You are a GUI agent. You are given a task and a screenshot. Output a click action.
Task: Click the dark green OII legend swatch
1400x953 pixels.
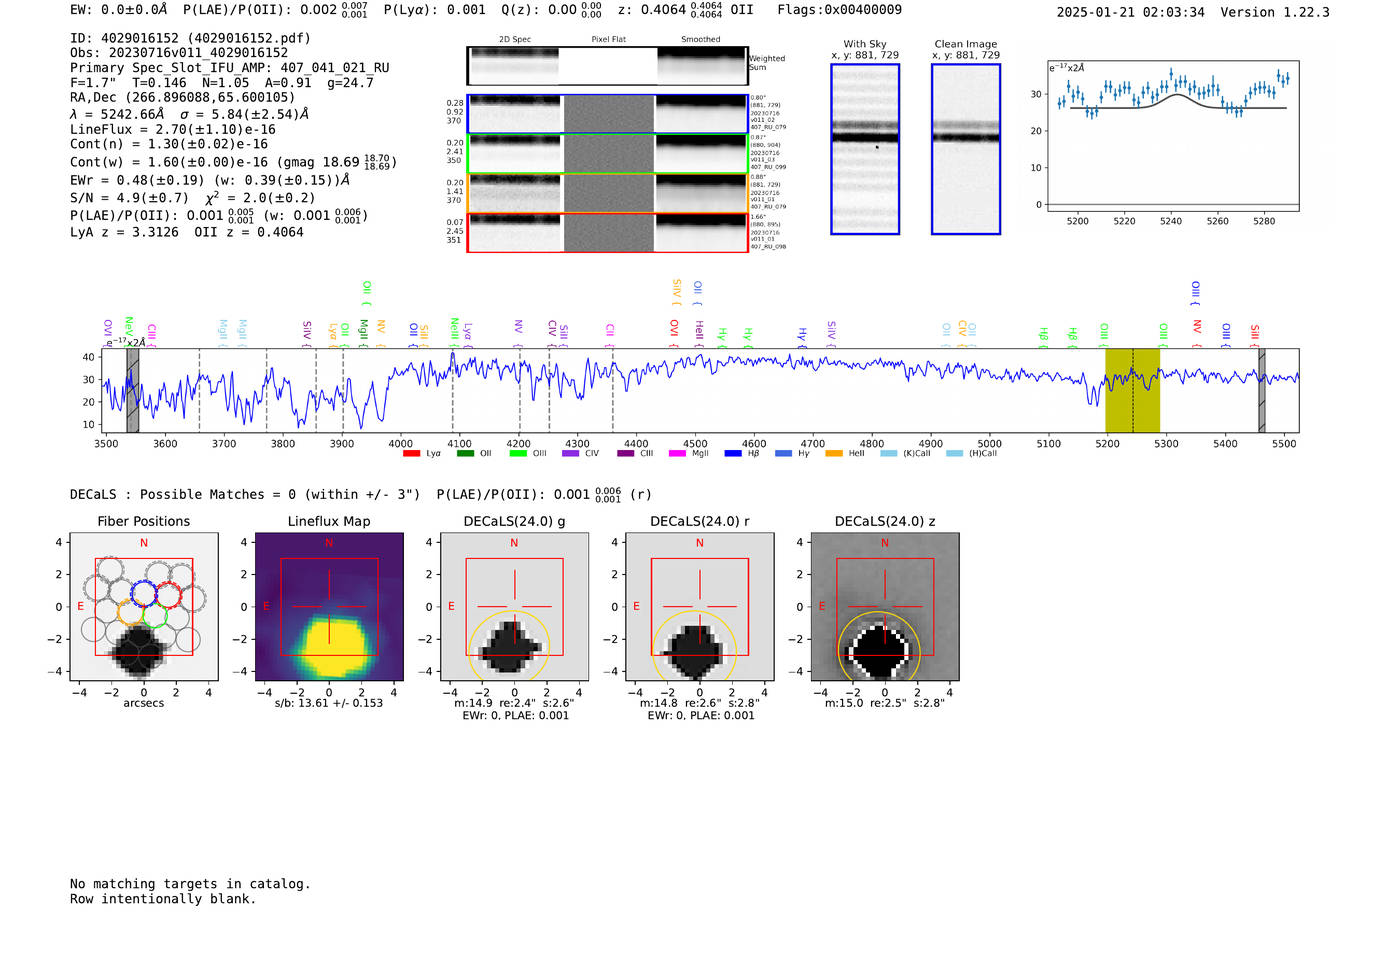point(465,454)
